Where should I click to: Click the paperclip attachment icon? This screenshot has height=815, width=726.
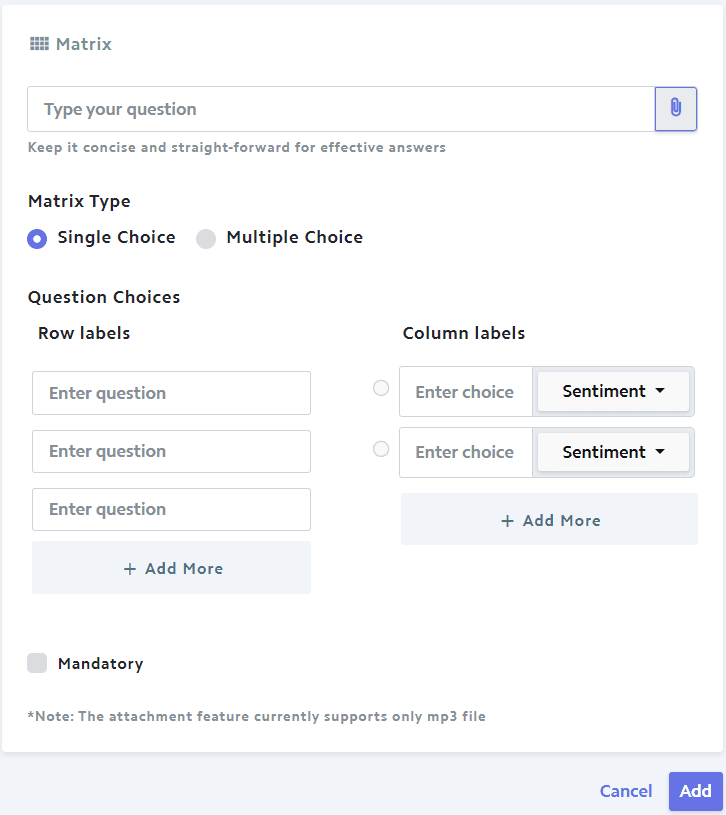[x=676, y=108]
